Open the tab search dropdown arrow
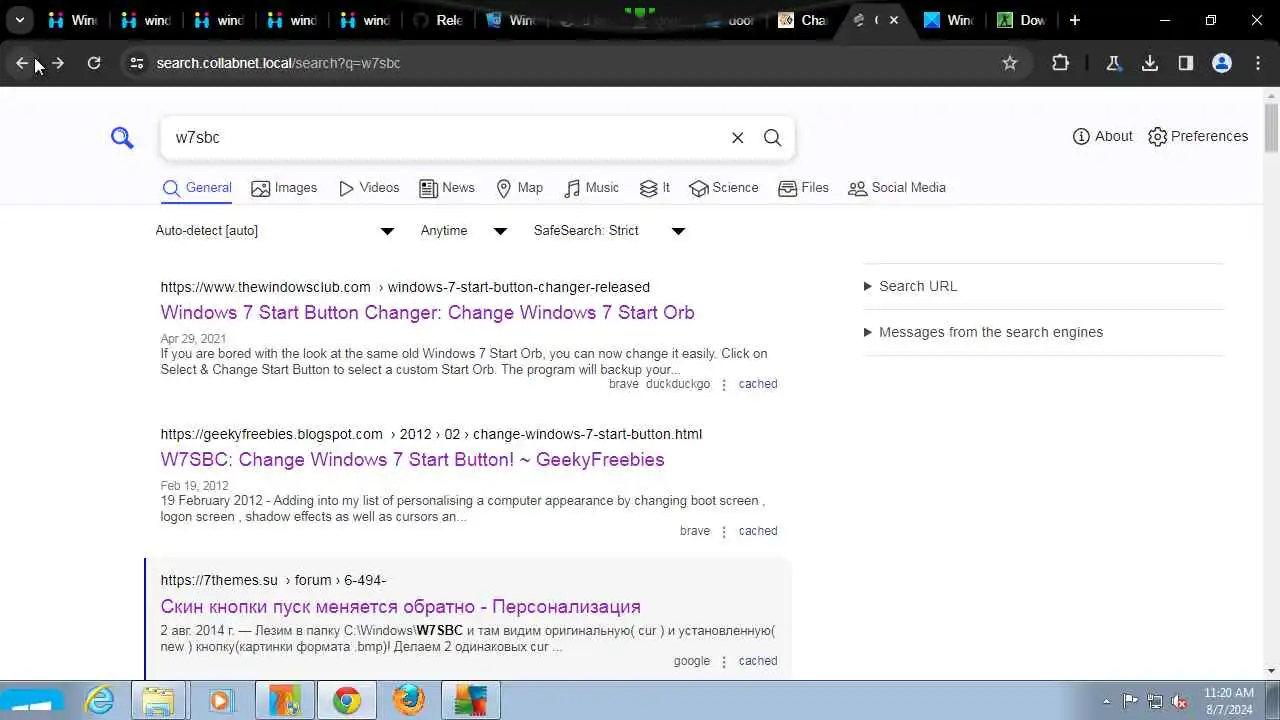 coord(20,20)
